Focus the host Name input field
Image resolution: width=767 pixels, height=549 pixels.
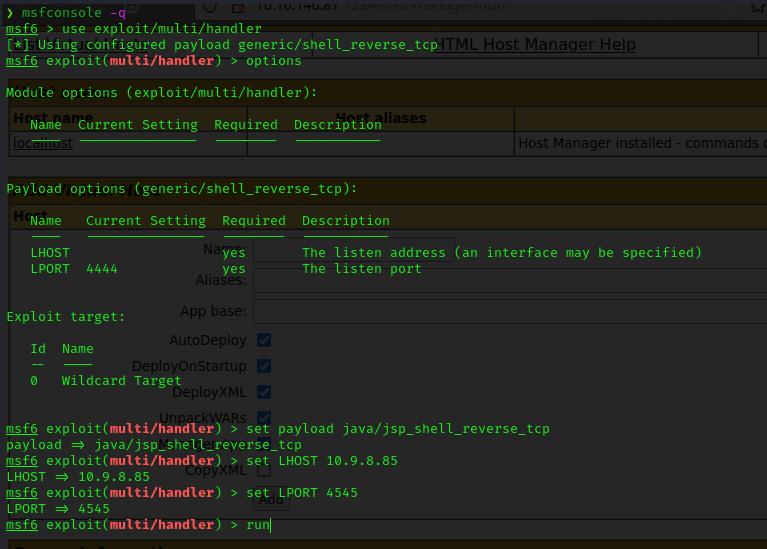click(354, 250)
